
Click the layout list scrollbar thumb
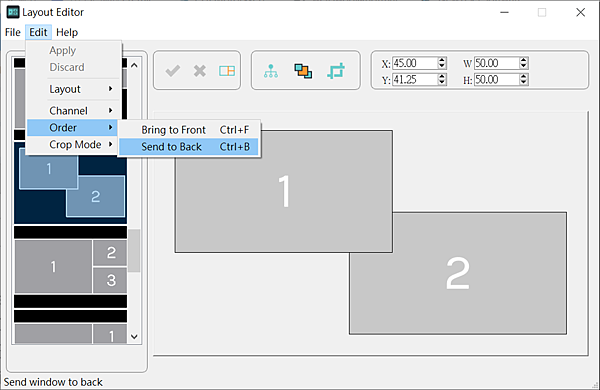pos(134,251)
